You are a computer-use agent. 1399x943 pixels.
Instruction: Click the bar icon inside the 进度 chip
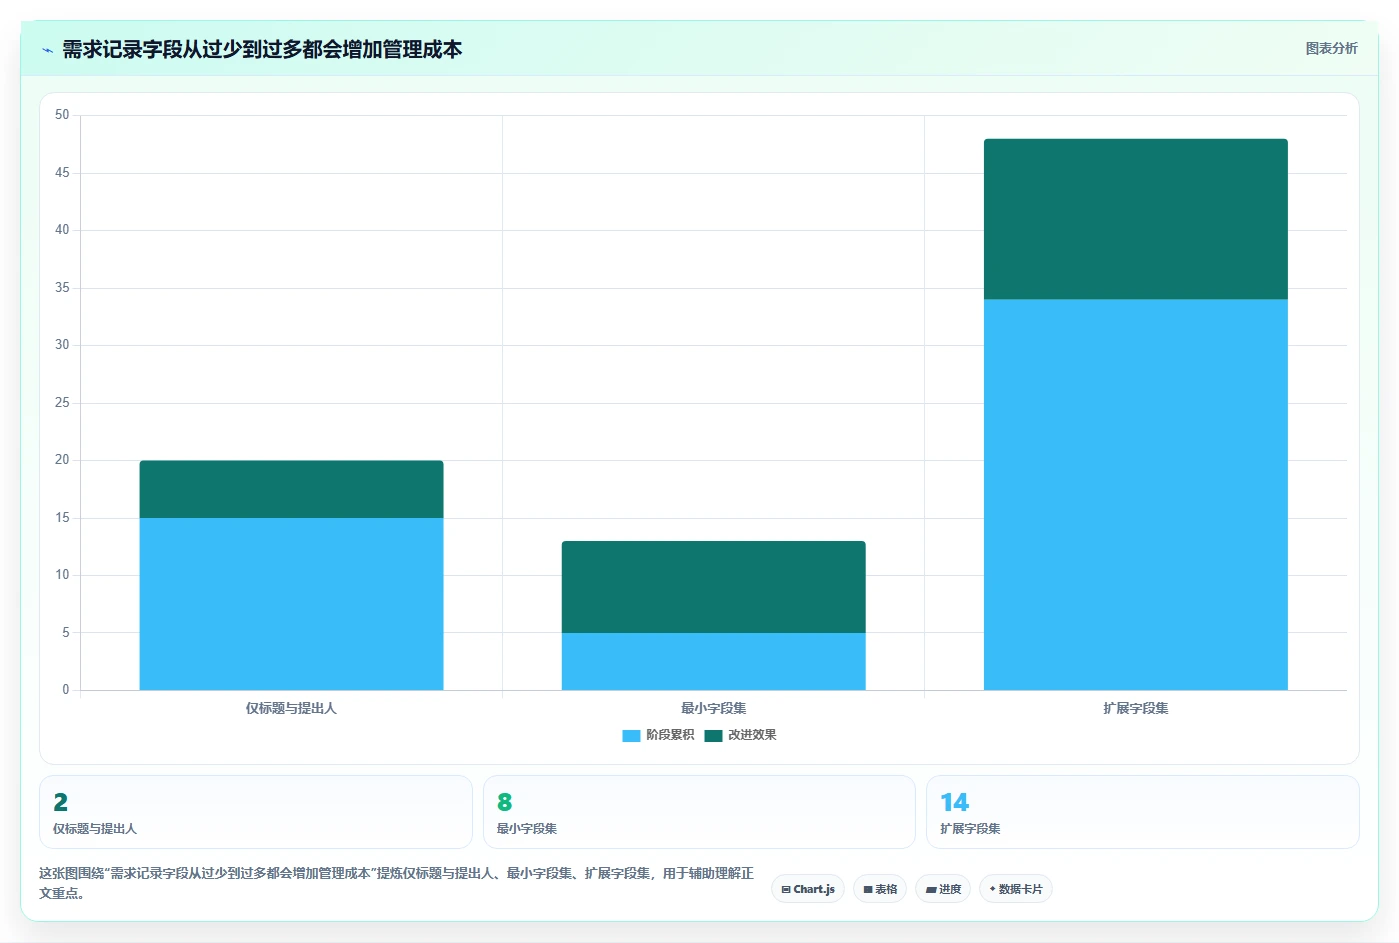click(931, 889)
